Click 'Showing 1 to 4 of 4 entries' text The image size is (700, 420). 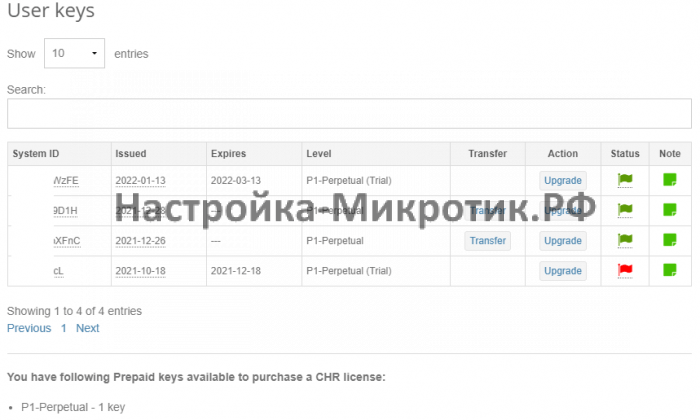pyautogui.click(x=74, y=311)
